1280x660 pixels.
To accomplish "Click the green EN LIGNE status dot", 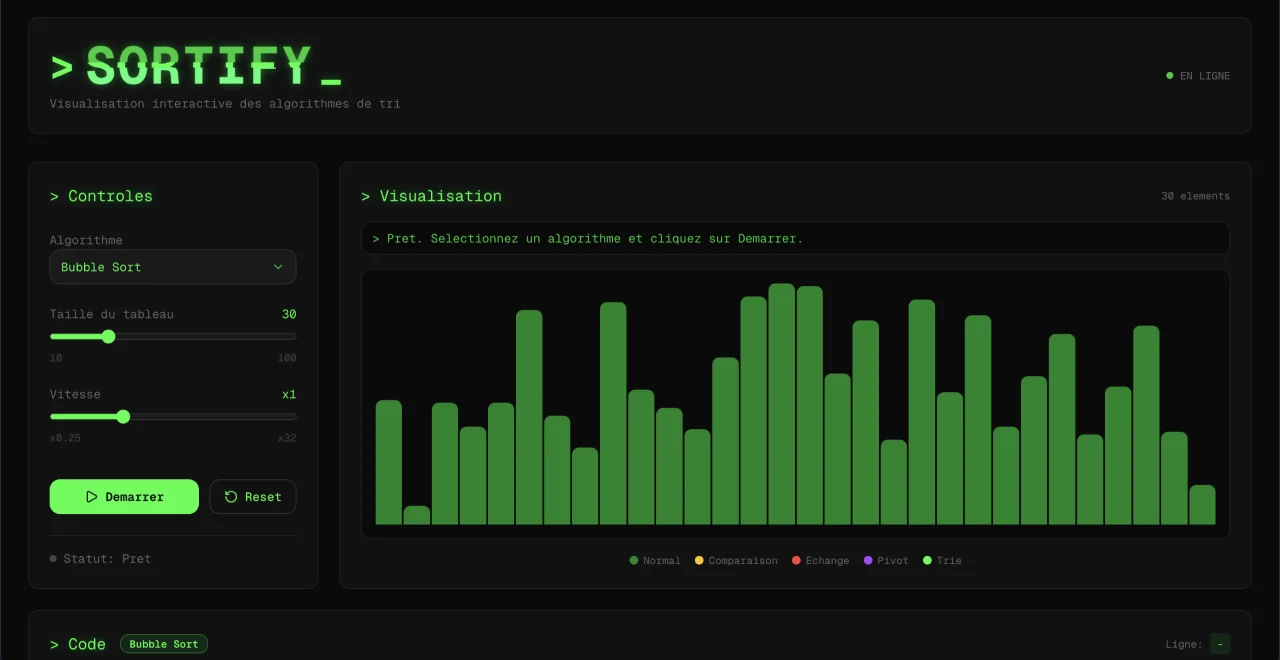I will pos(1170,76).
